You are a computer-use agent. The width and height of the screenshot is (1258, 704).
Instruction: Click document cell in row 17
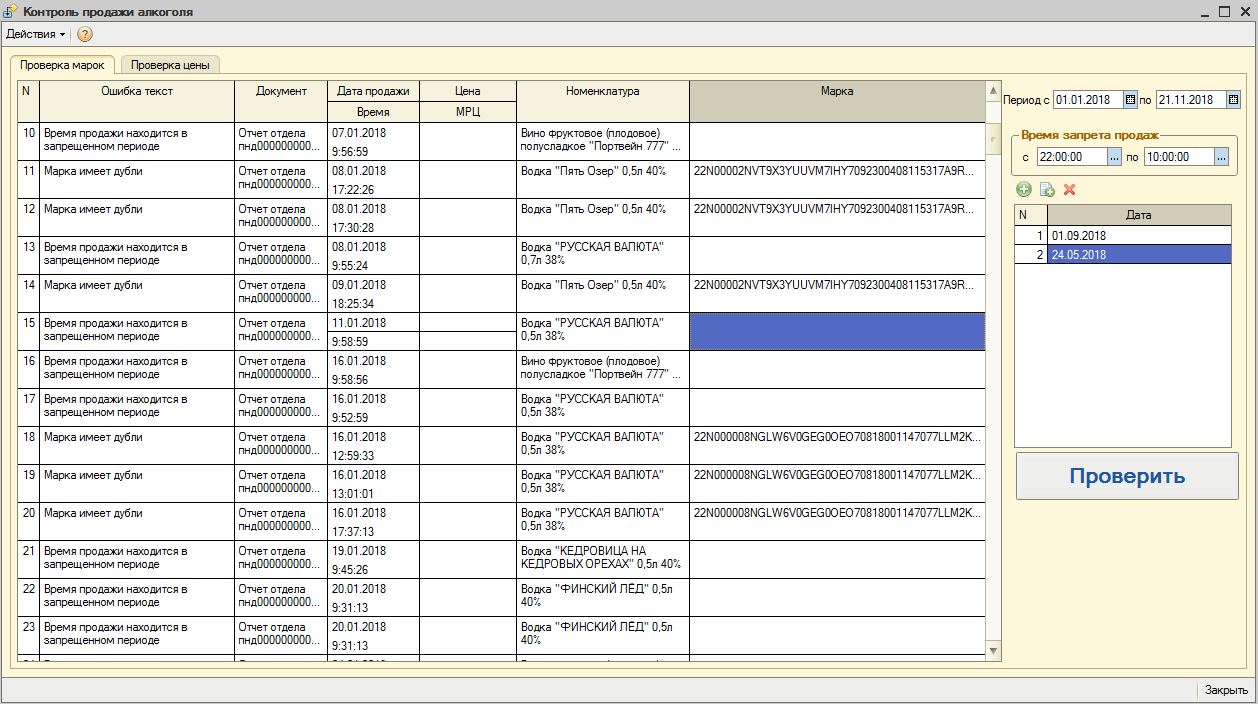pos(281,407)
